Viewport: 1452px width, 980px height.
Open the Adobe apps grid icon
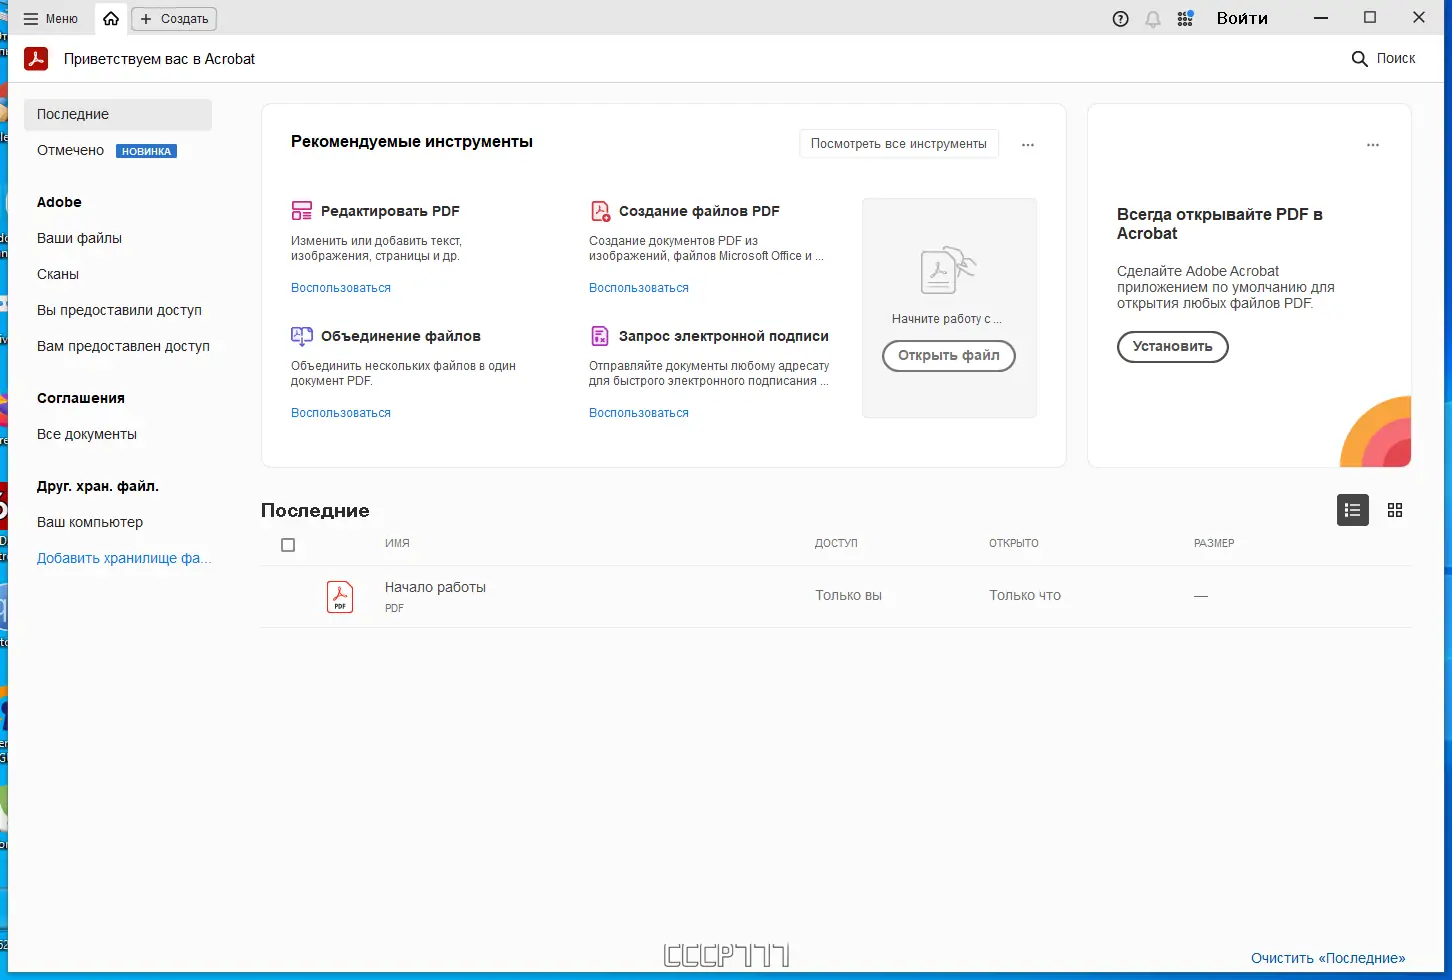pos(1185,19)
